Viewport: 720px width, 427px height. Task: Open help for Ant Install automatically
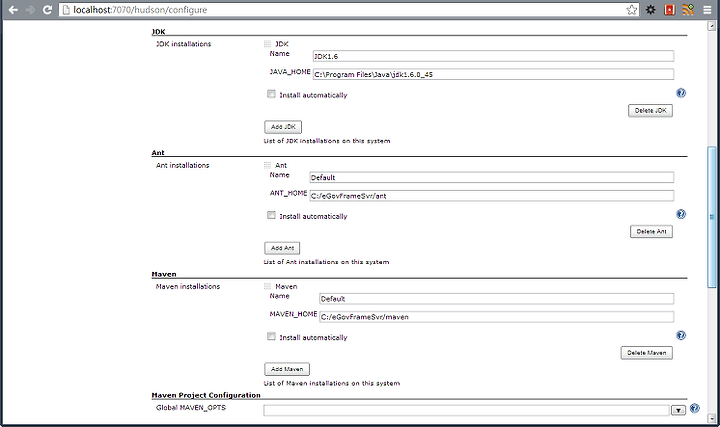coord(681,214)
